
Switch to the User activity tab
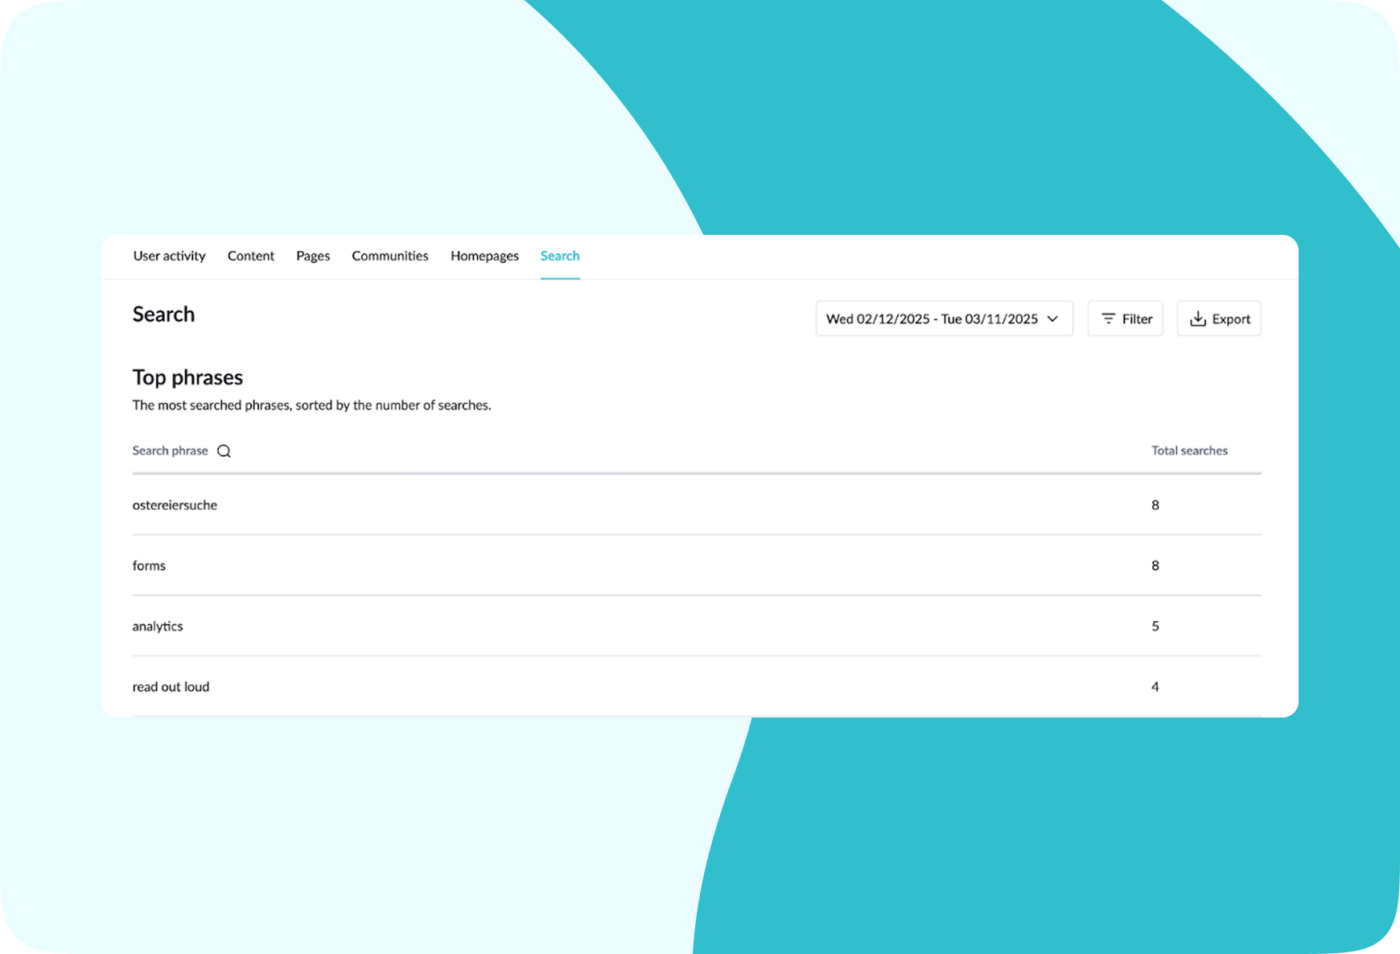pos(169,256)
